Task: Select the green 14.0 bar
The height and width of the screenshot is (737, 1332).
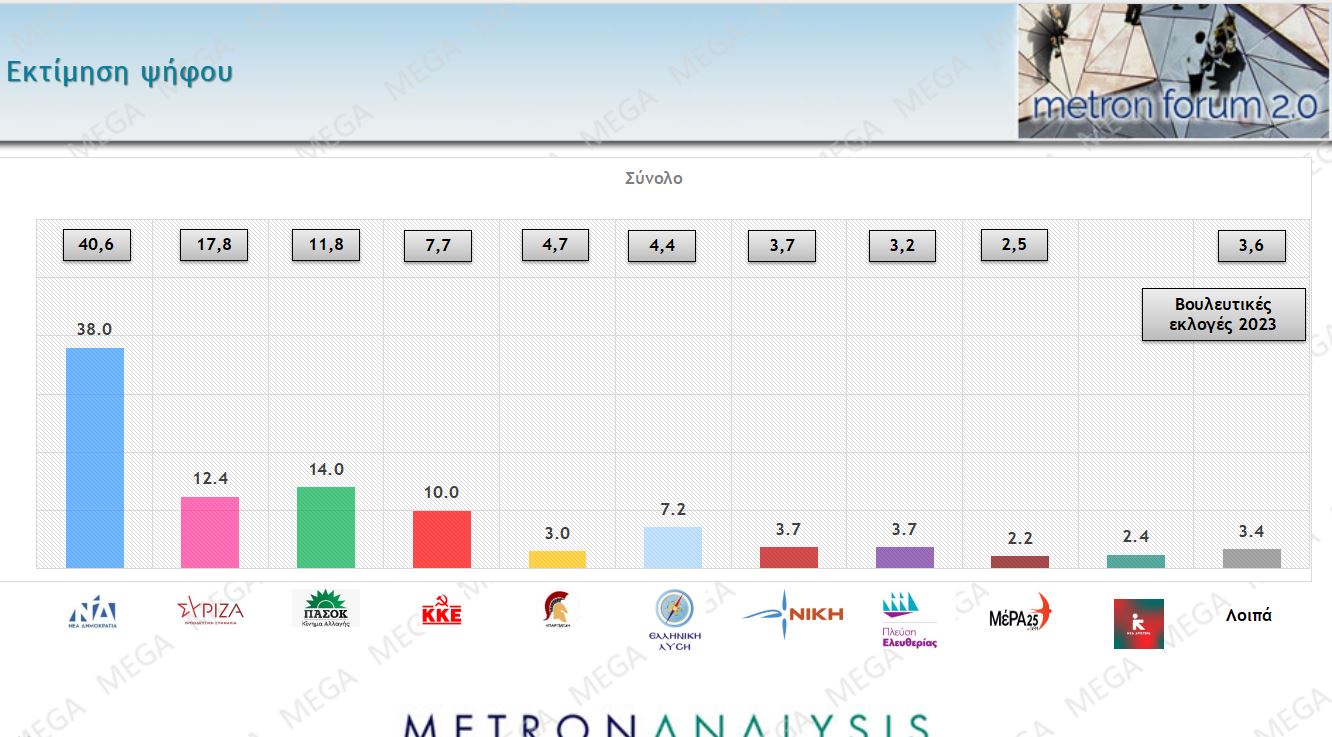Action: tap(326, 527)
